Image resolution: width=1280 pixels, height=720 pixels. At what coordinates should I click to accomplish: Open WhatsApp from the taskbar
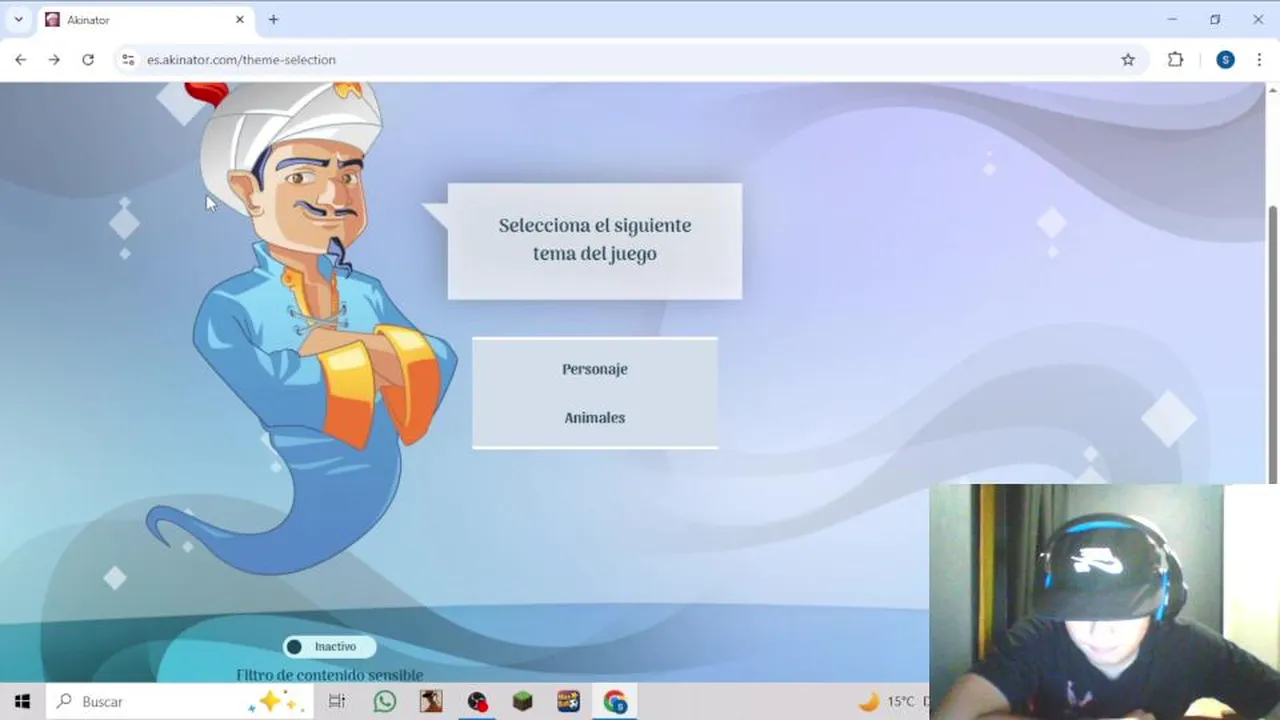click(x=385, y=702)
